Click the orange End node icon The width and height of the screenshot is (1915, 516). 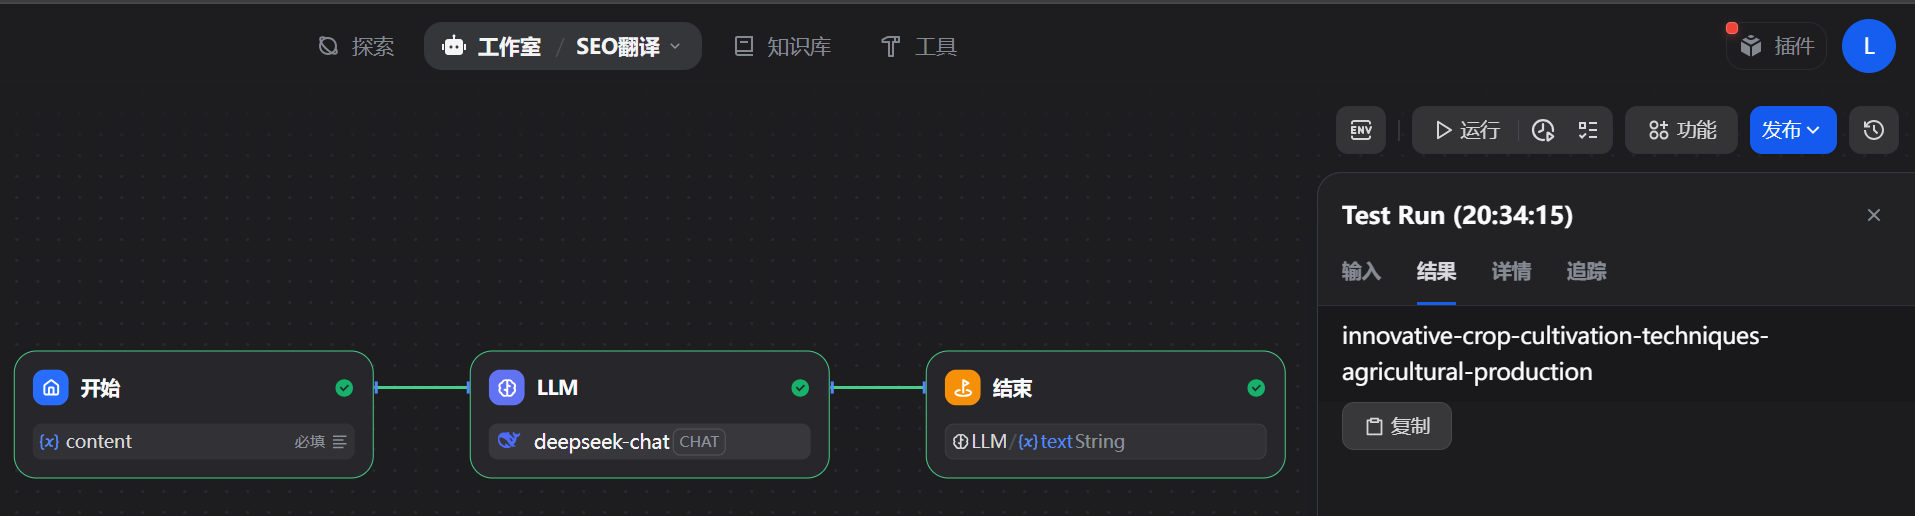pyautogui.click(x=962, y=388)
